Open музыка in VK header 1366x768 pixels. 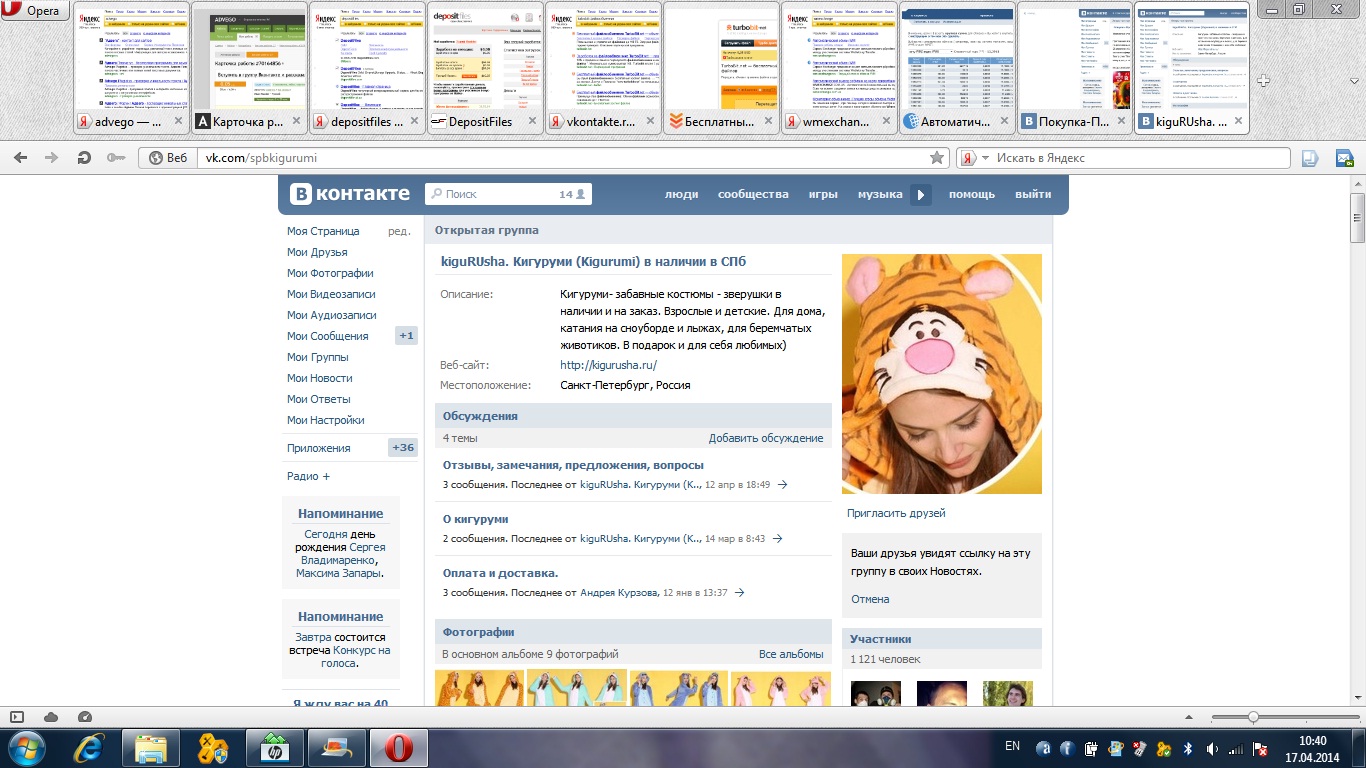(x=880, y=194)
